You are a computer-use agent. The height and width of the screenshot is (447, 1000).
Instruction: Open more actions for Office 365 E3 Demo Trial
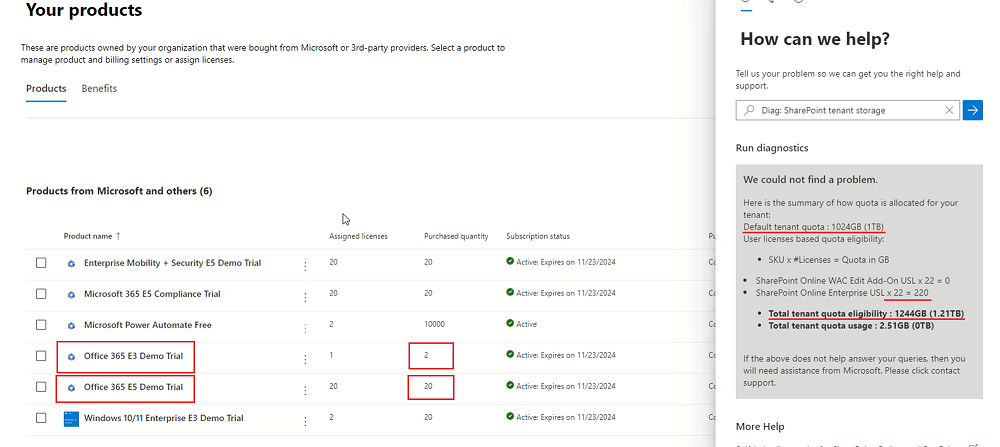click(x=305, y=360)
